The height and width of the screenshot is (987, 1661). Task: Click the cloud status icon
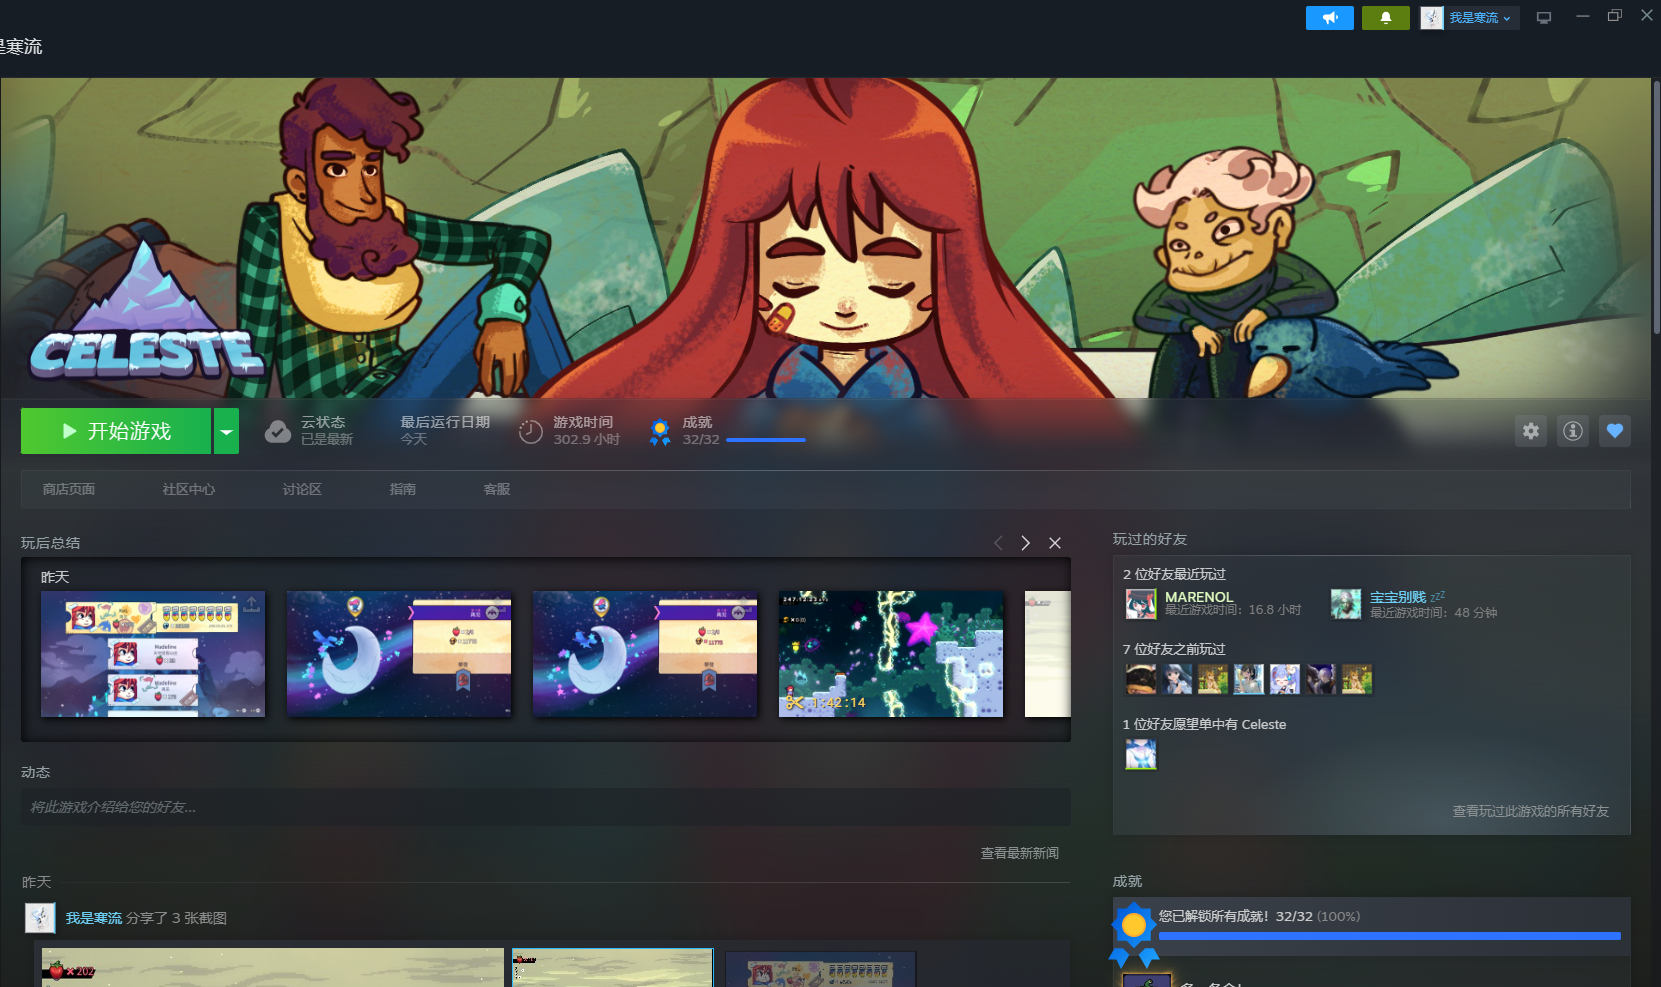coord(277,432)
